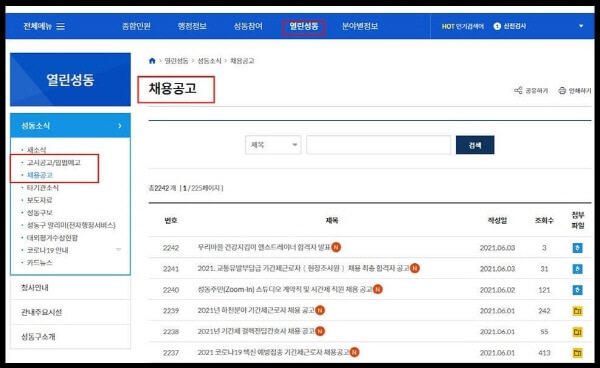Select 대외평가수상현황 in the sidebar
Viewport: 600px width, 368px height.
point(52,238)
